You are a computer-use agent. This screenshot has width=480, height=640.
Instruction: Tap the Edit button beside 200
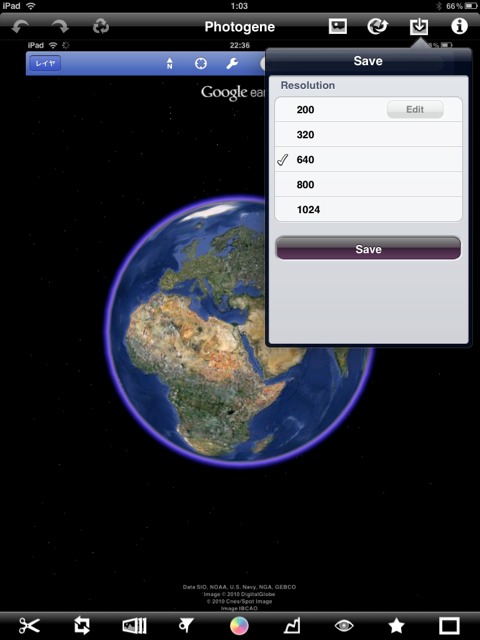pos(415,109)
